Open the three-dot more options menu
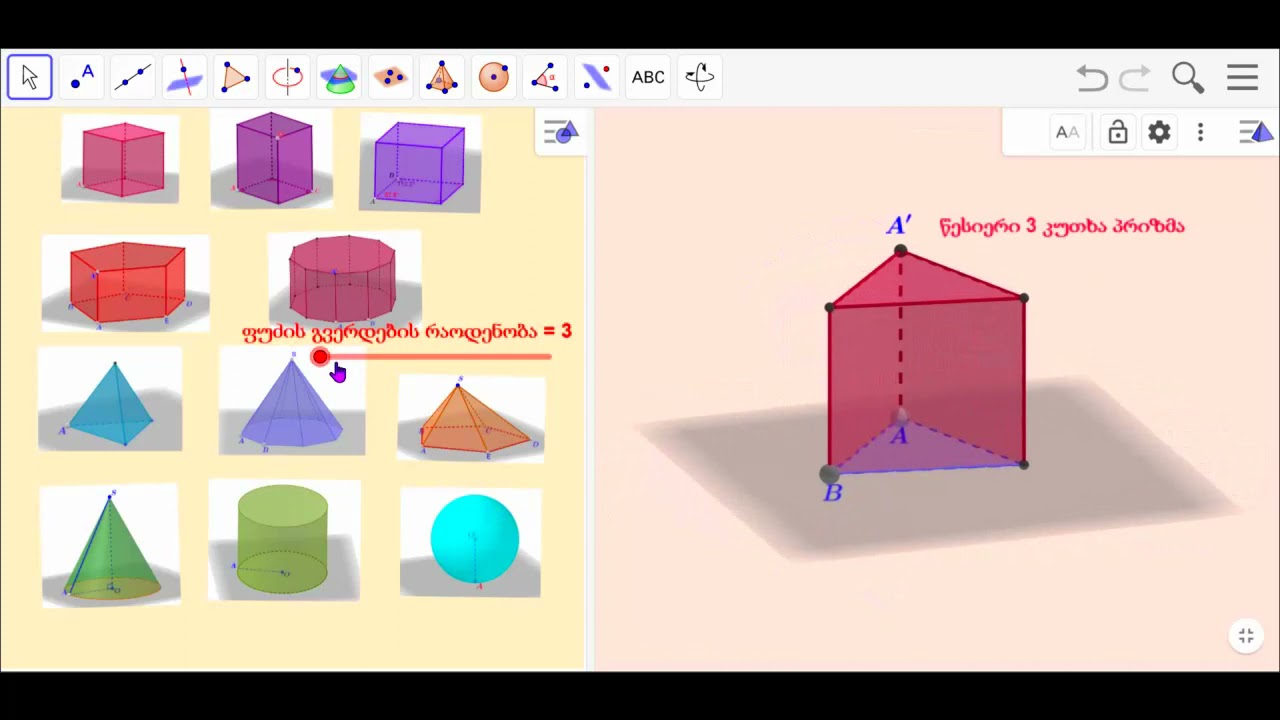This screenshot has height=720, width=1280. (x=1200, y=132)
